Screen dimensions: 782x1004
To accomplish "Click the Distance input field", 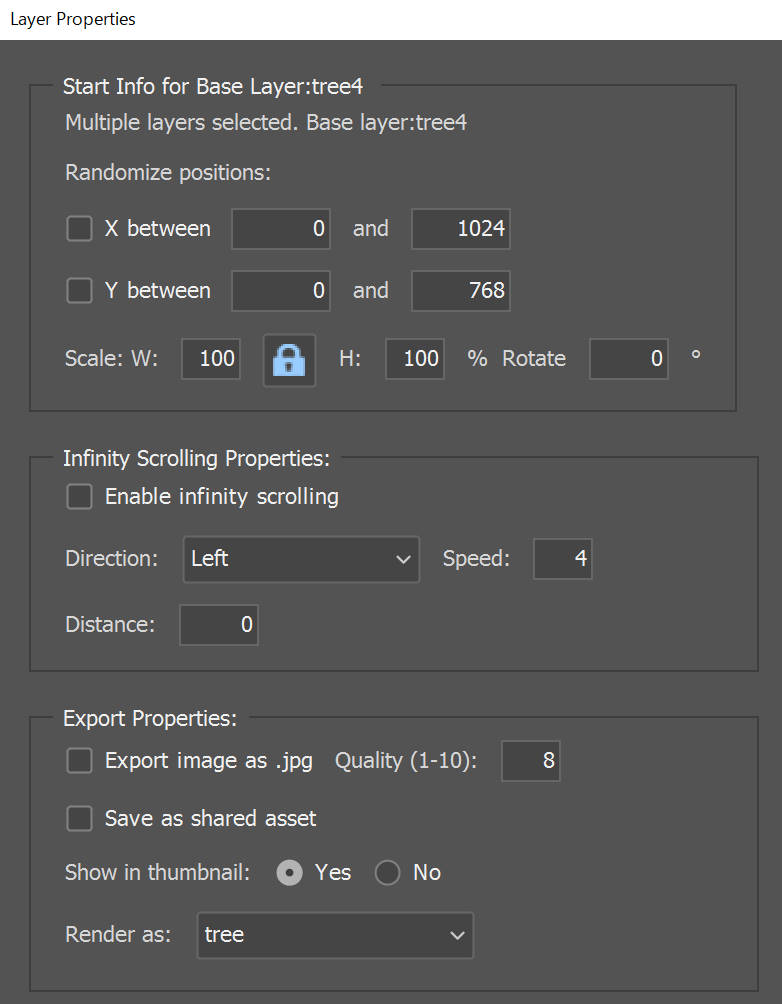I will (x=219, y=625).
